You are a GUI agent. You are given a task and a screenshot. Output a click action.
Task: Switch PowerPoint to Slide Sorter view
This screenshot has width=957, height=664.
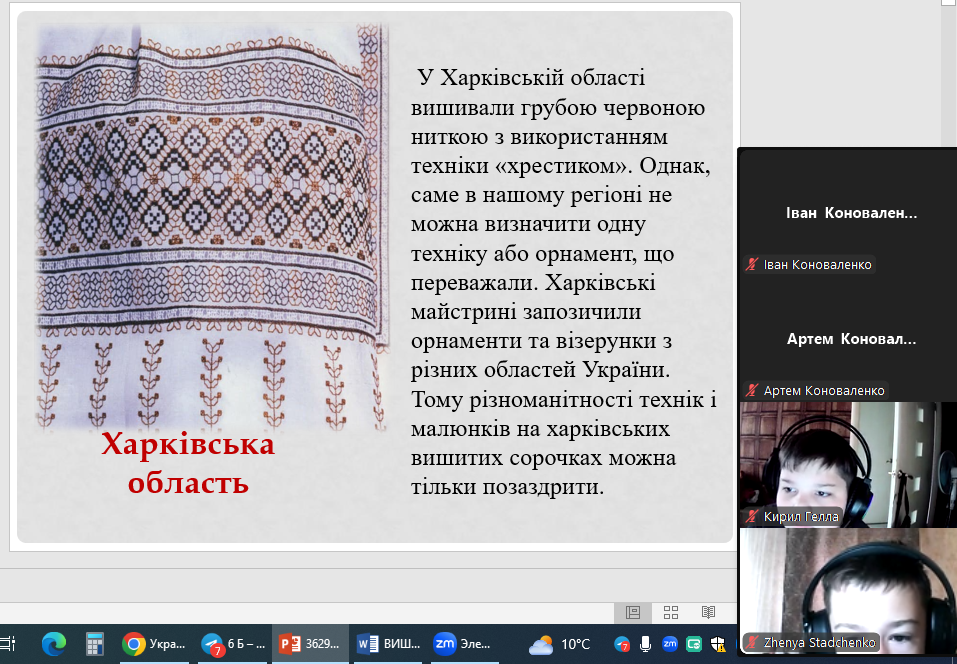(671, 612)
